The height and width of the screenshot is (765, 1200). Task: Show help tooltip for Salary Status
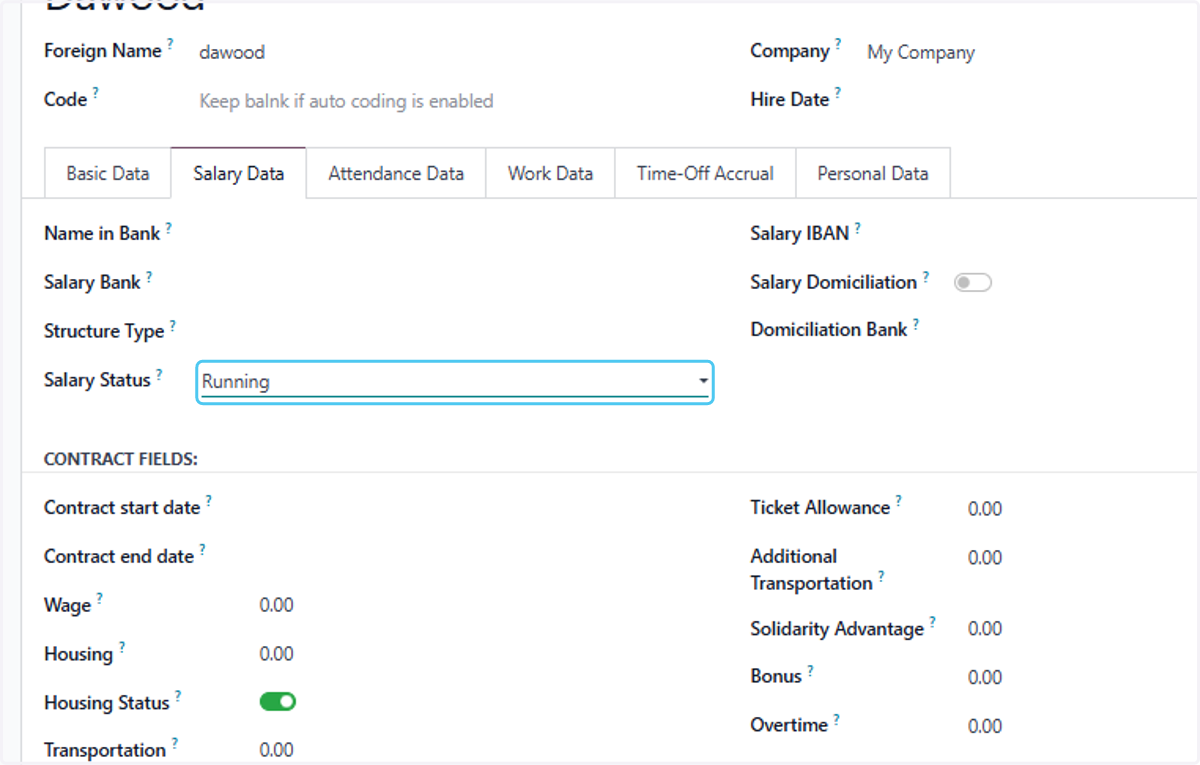(158, 373)
